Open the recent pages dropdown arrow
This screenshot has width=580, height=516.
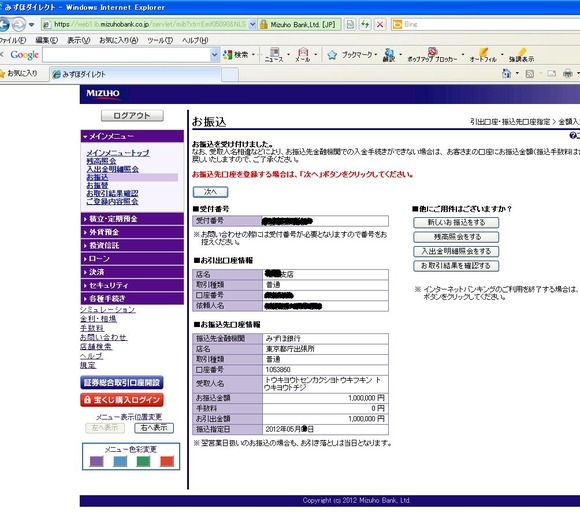coord(32,25)
